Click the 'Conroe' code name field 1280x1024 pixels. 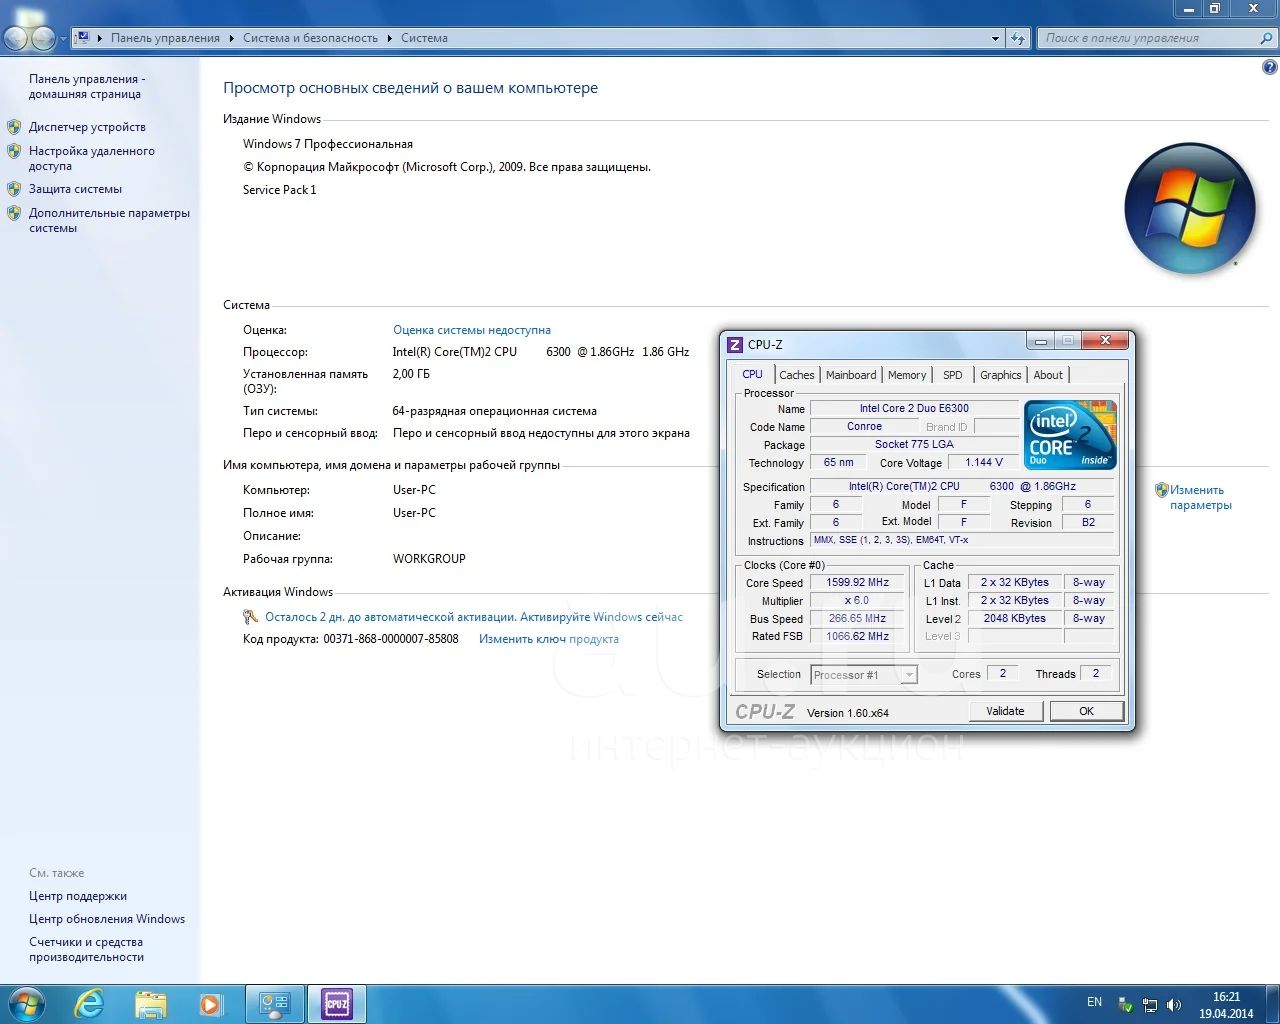[x=864, y=426]
